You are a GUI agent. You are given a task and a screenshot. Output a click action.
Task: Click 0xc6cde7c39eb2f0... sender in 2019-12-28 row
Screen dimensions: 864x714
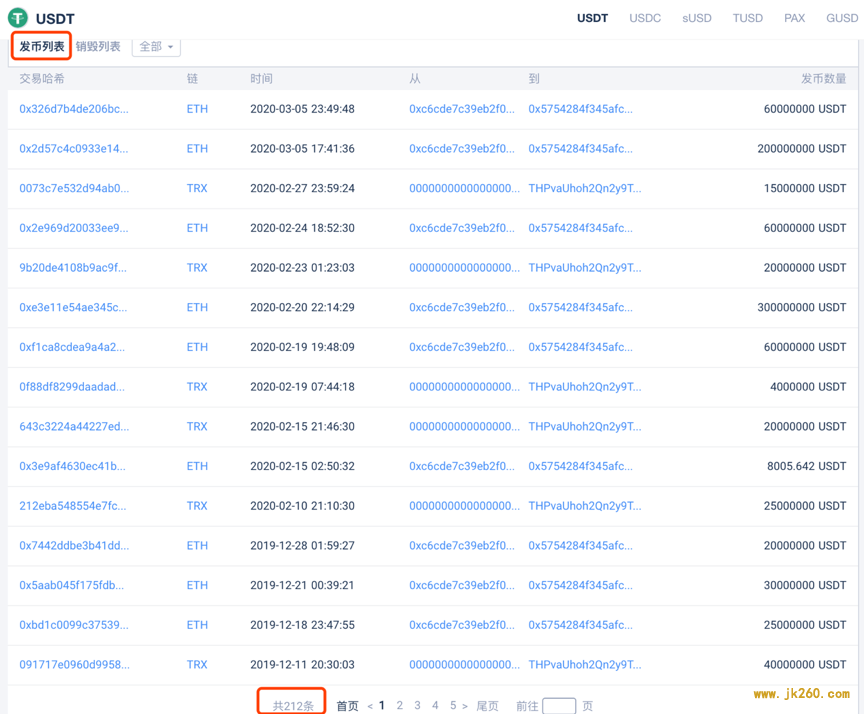coord(462,545)
